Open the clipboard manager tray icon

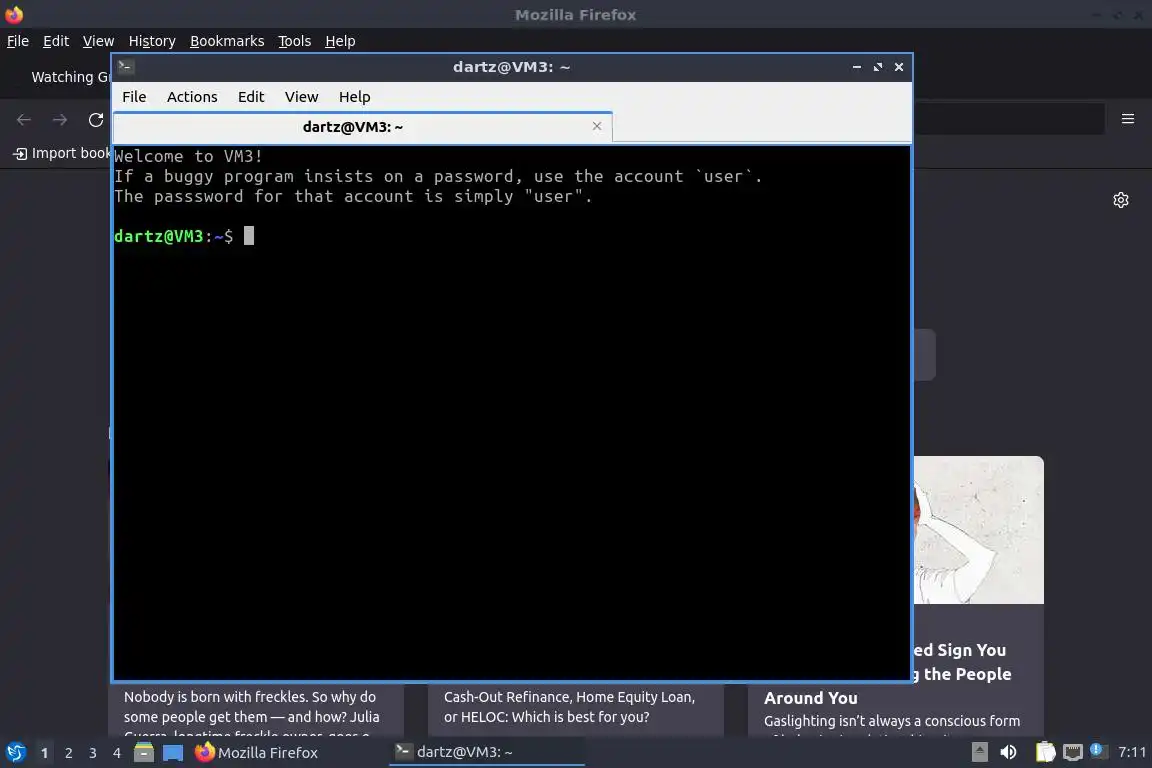pyautogui.click(x=1045, y=752)
